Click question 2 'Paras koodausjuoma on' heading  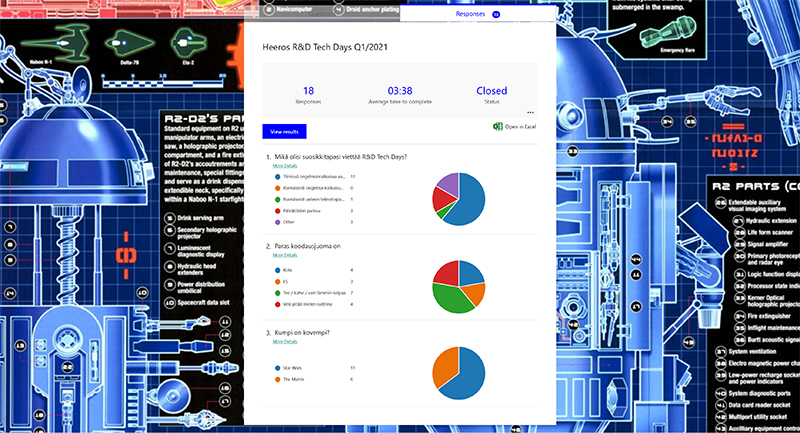[x=308, y=246]
